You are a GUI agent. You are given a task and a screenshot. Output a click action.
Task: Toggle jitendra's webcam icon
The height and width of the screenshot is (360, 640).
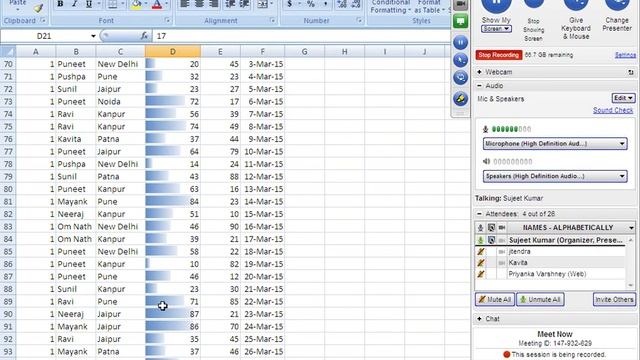click(502, 252)
